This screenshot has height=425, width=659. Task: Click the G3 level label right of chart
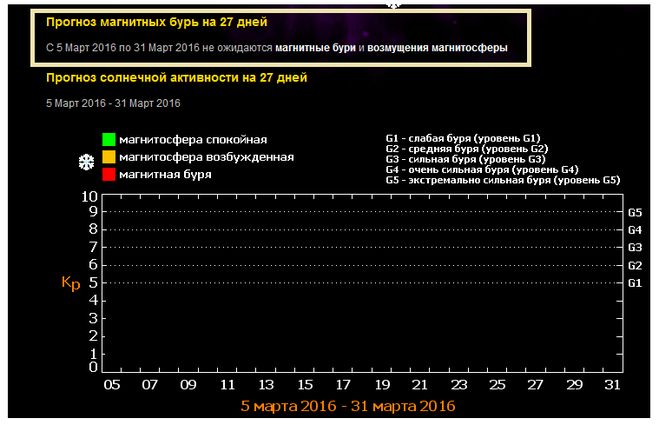pos(634,248)
